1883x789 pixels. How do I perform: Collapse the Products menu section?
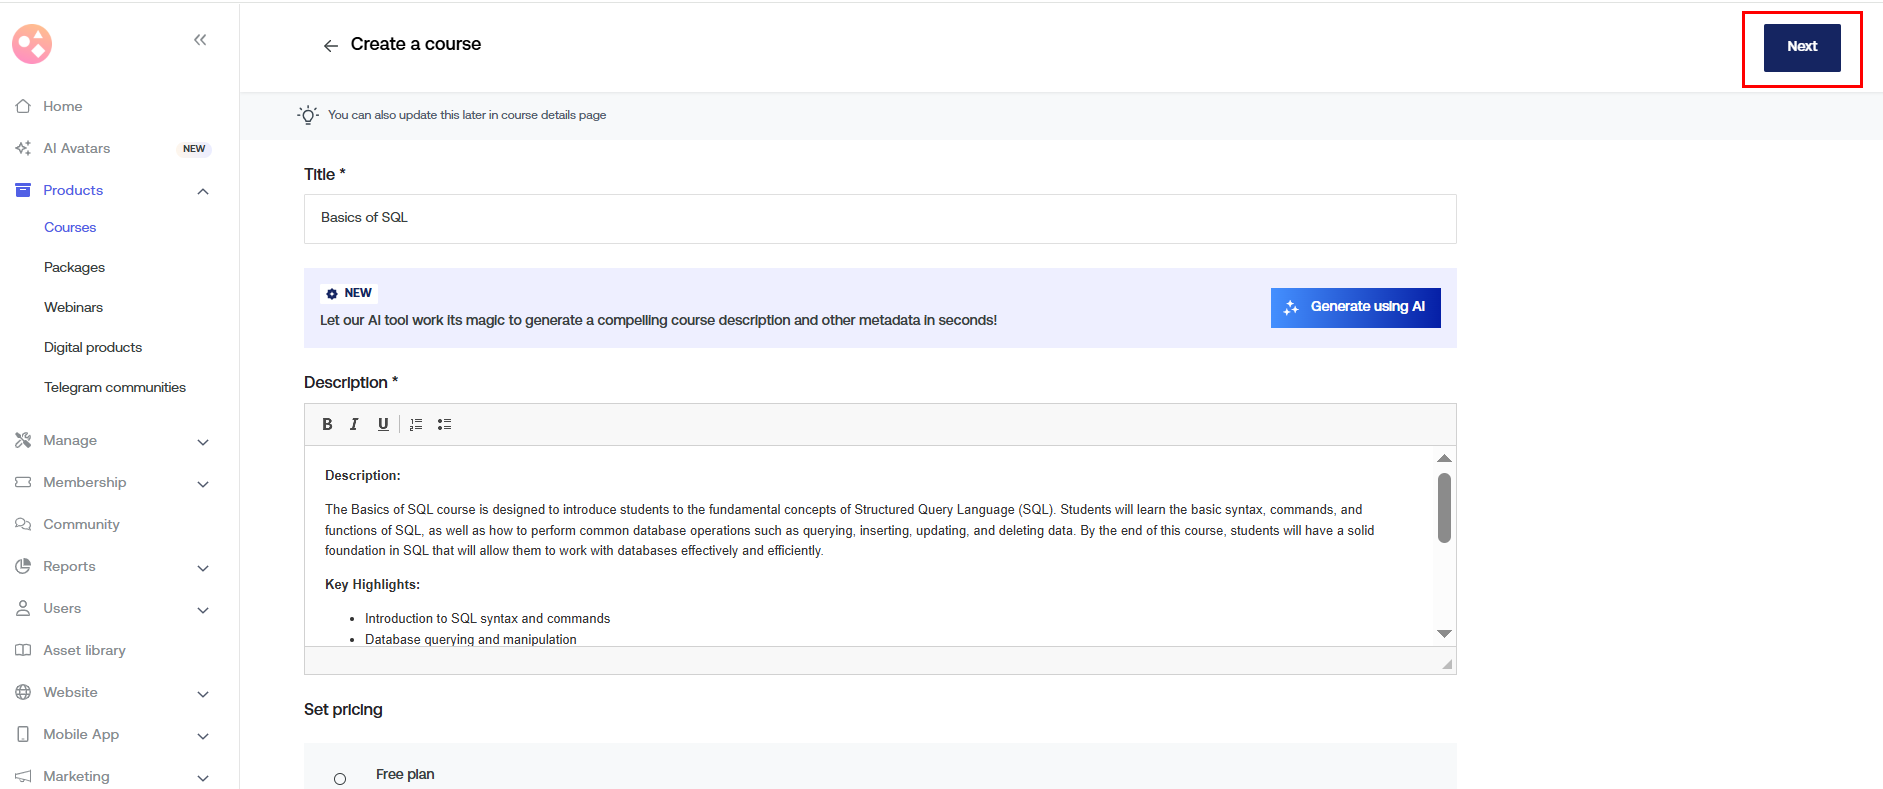coord(203,191)
